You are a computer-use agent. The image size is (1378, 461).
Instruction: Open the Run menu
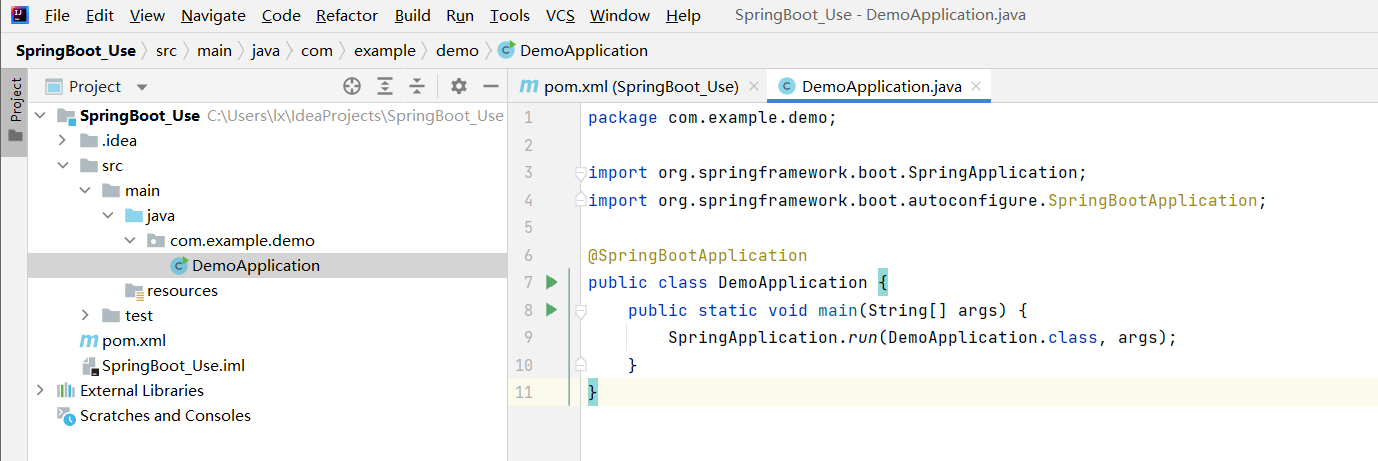tap(460, 16)
